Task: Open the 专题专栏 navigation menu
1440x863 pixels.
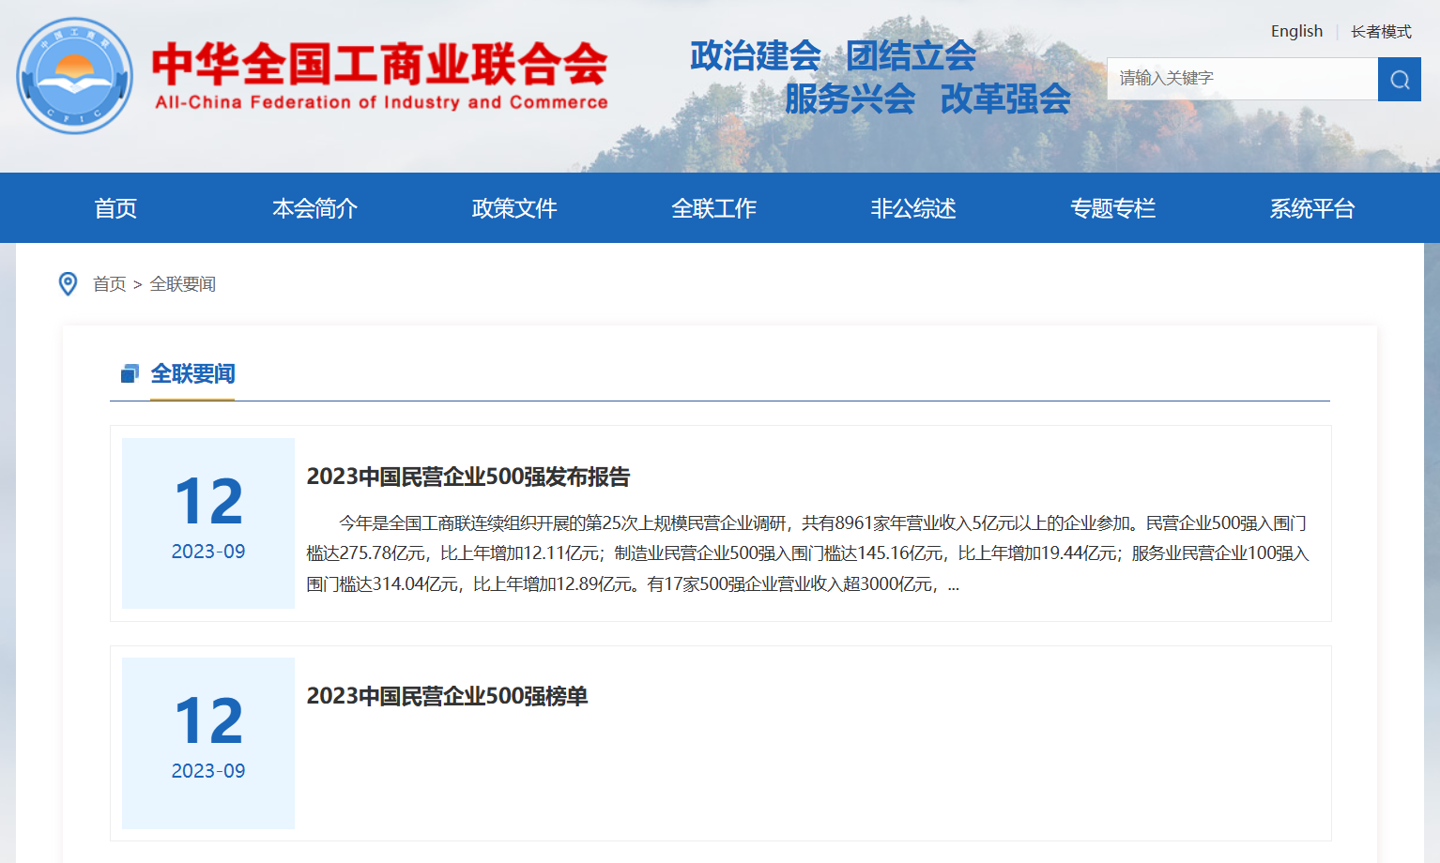Action: 1113,208
